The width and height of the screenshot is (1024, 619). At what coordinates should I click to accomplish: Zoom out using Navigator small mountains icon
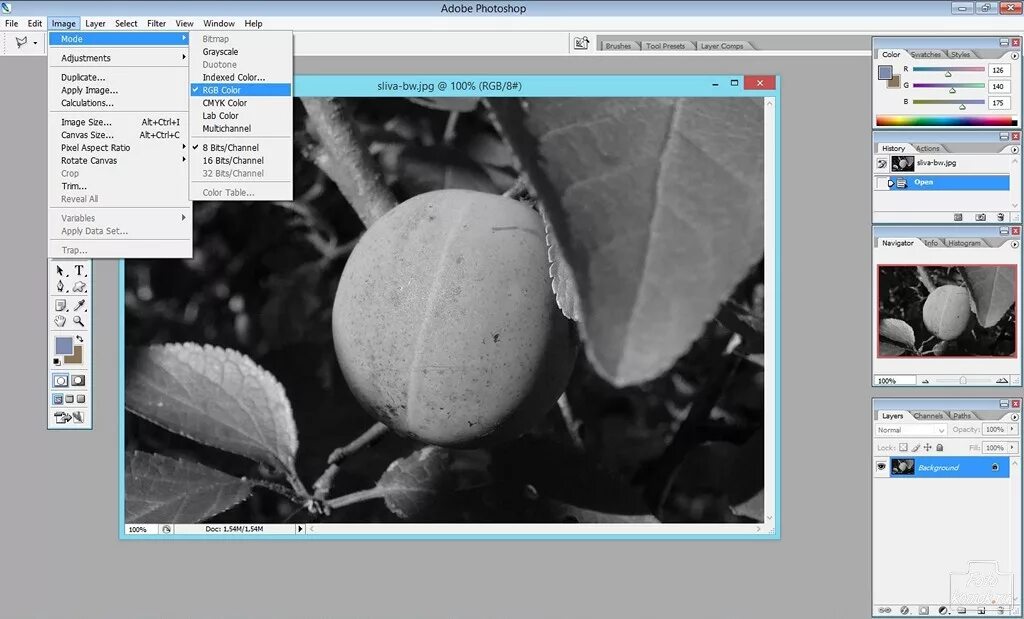click(x=925, y=381)
